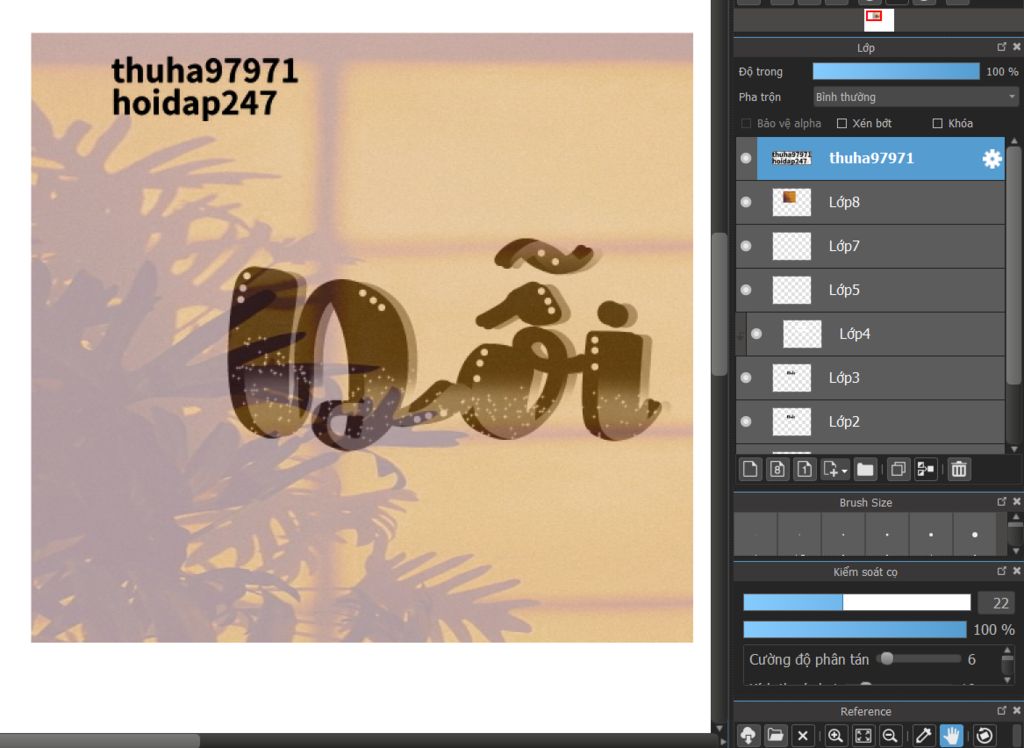
Task: Click the Brush Size list scroll up arrow
Action: click(x=1014, y=517)
